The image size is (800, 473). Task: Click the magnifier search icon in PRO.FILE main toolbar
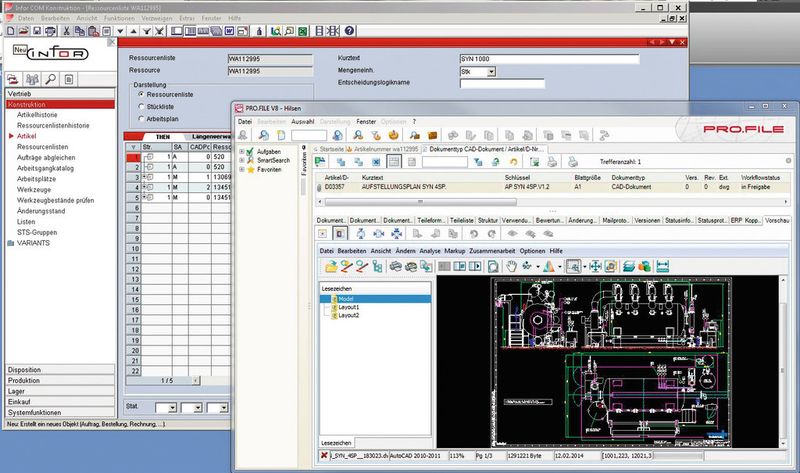click(x=263, y=135)
